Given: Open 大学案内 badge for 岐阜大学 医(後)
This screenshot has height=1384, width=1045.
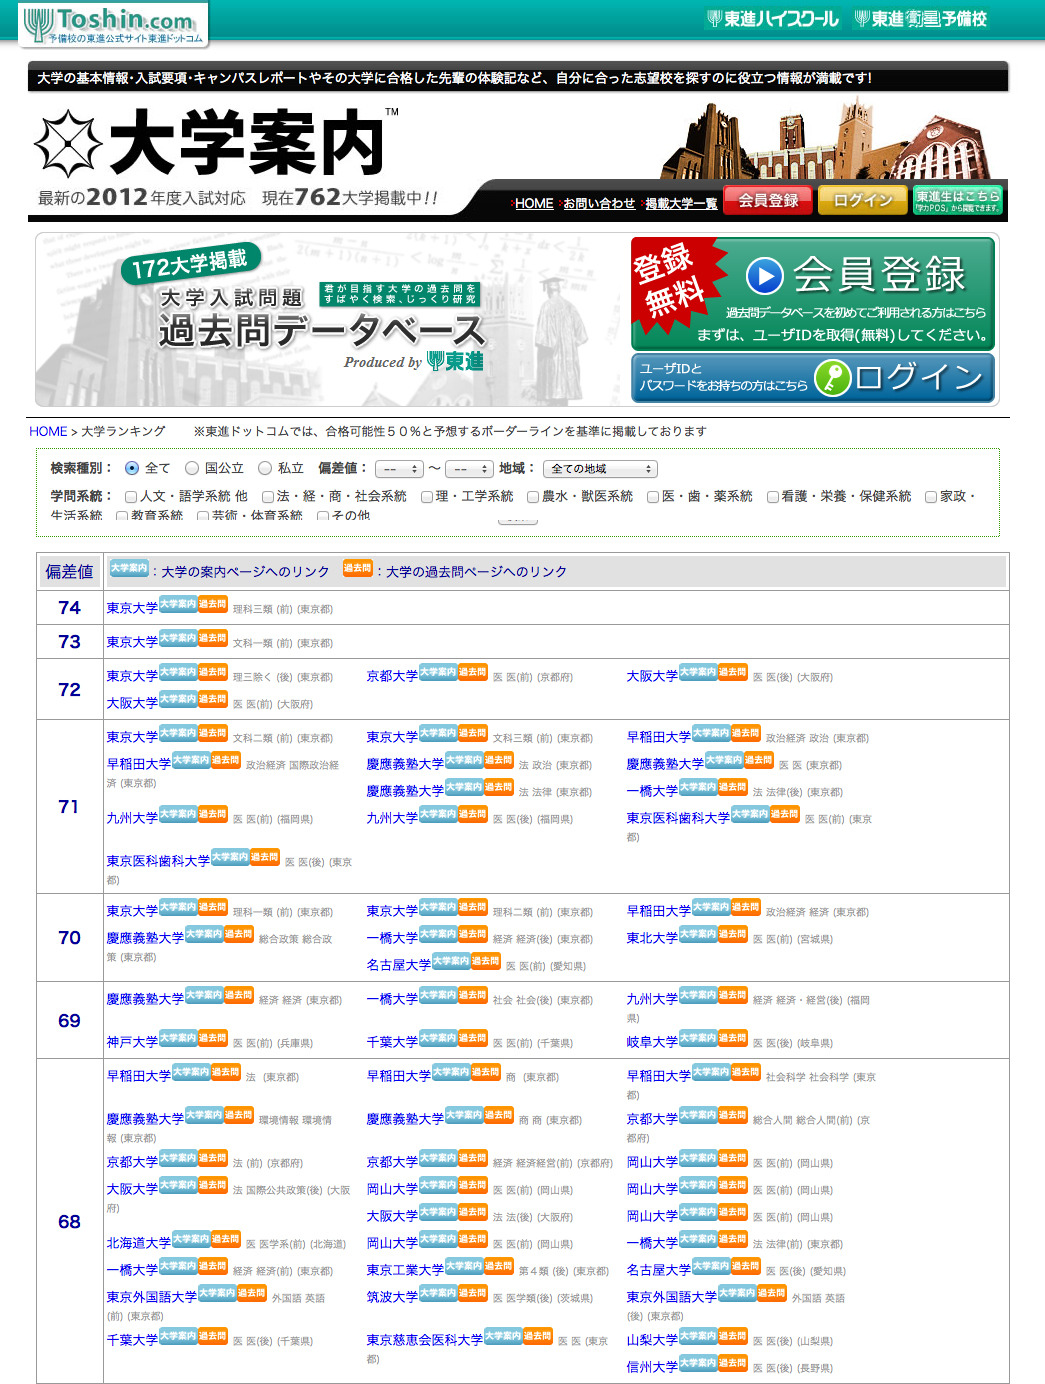Looking at the screenshot, I should tap(698, 1038).
